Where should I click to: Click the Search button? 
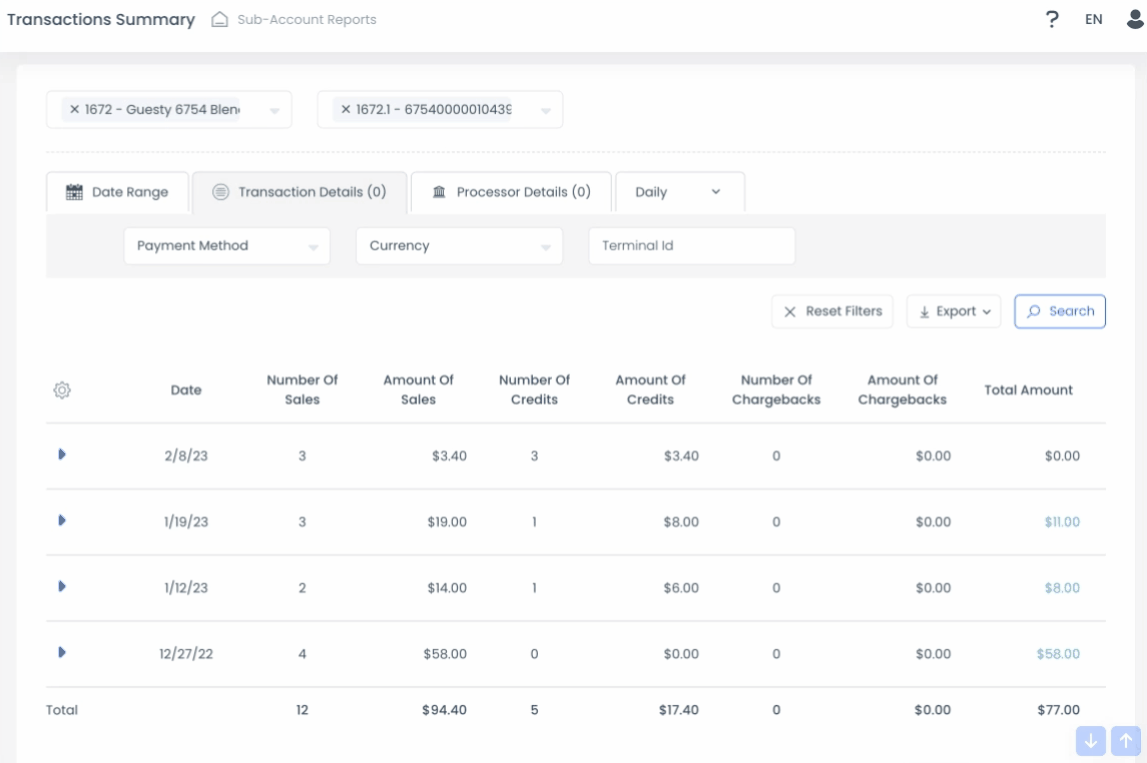point(1060,311)
